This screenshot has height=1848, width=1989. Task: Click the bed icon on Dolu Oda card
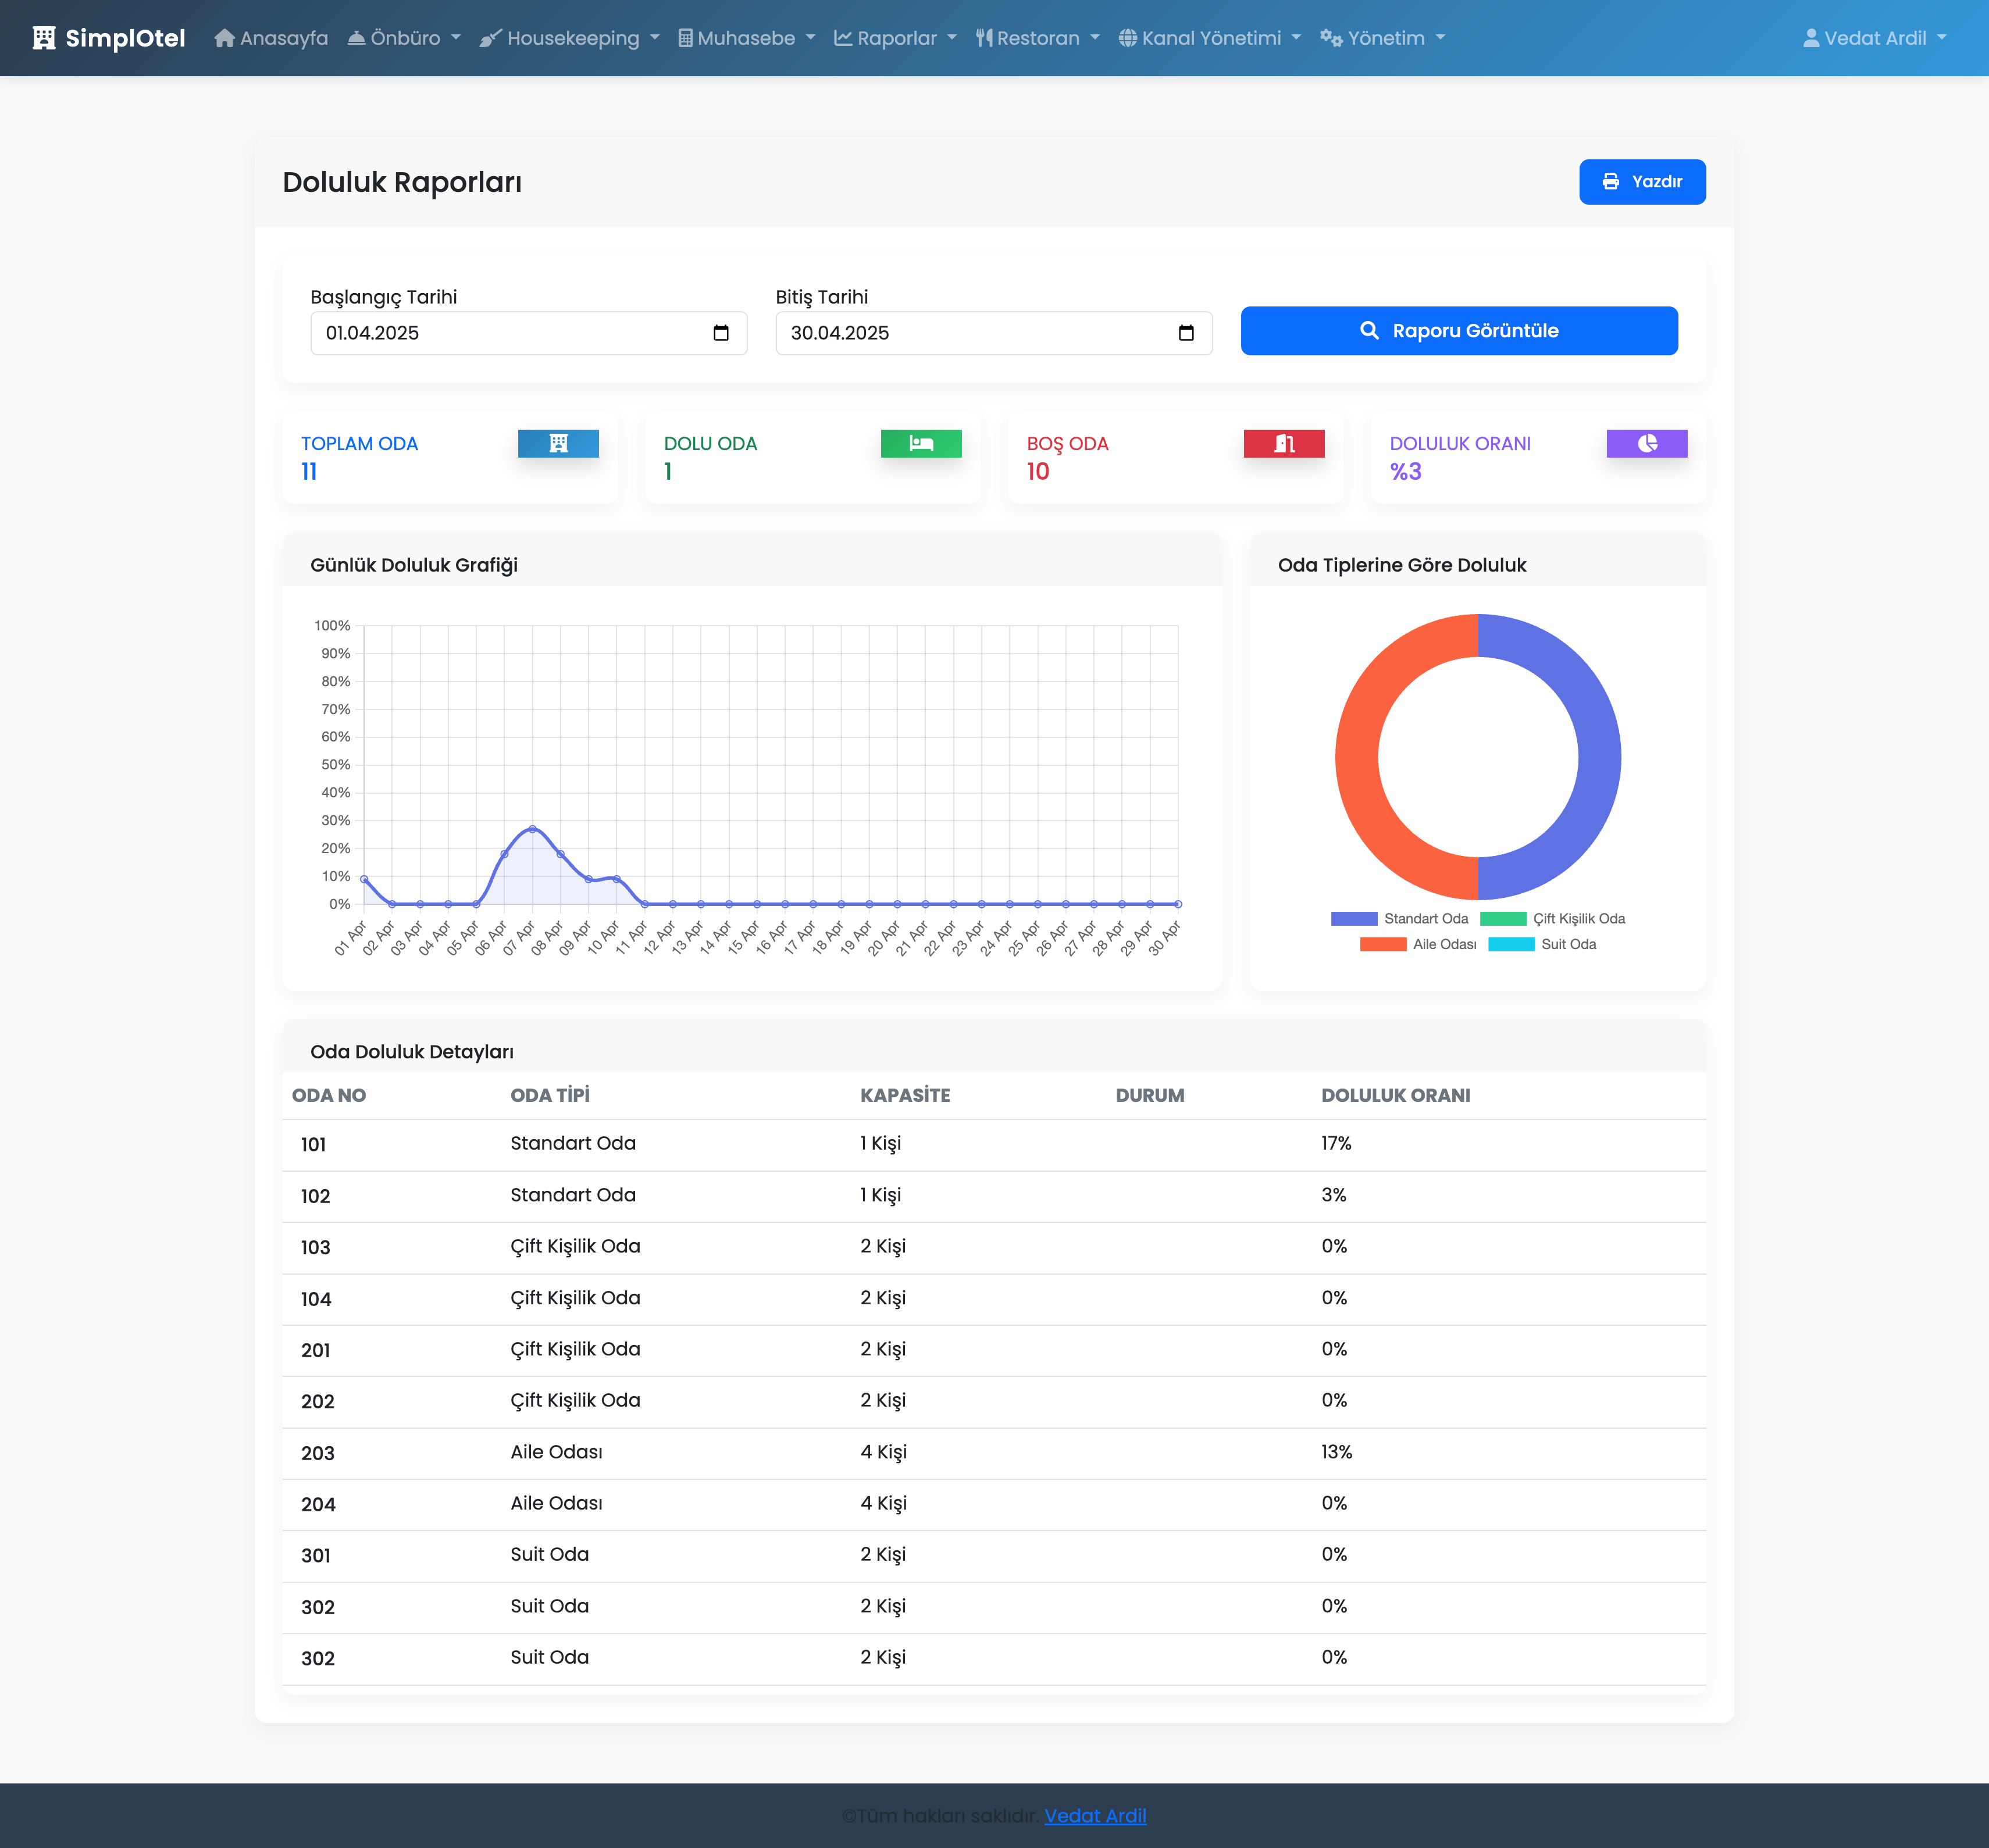click(x=920, y=443)
